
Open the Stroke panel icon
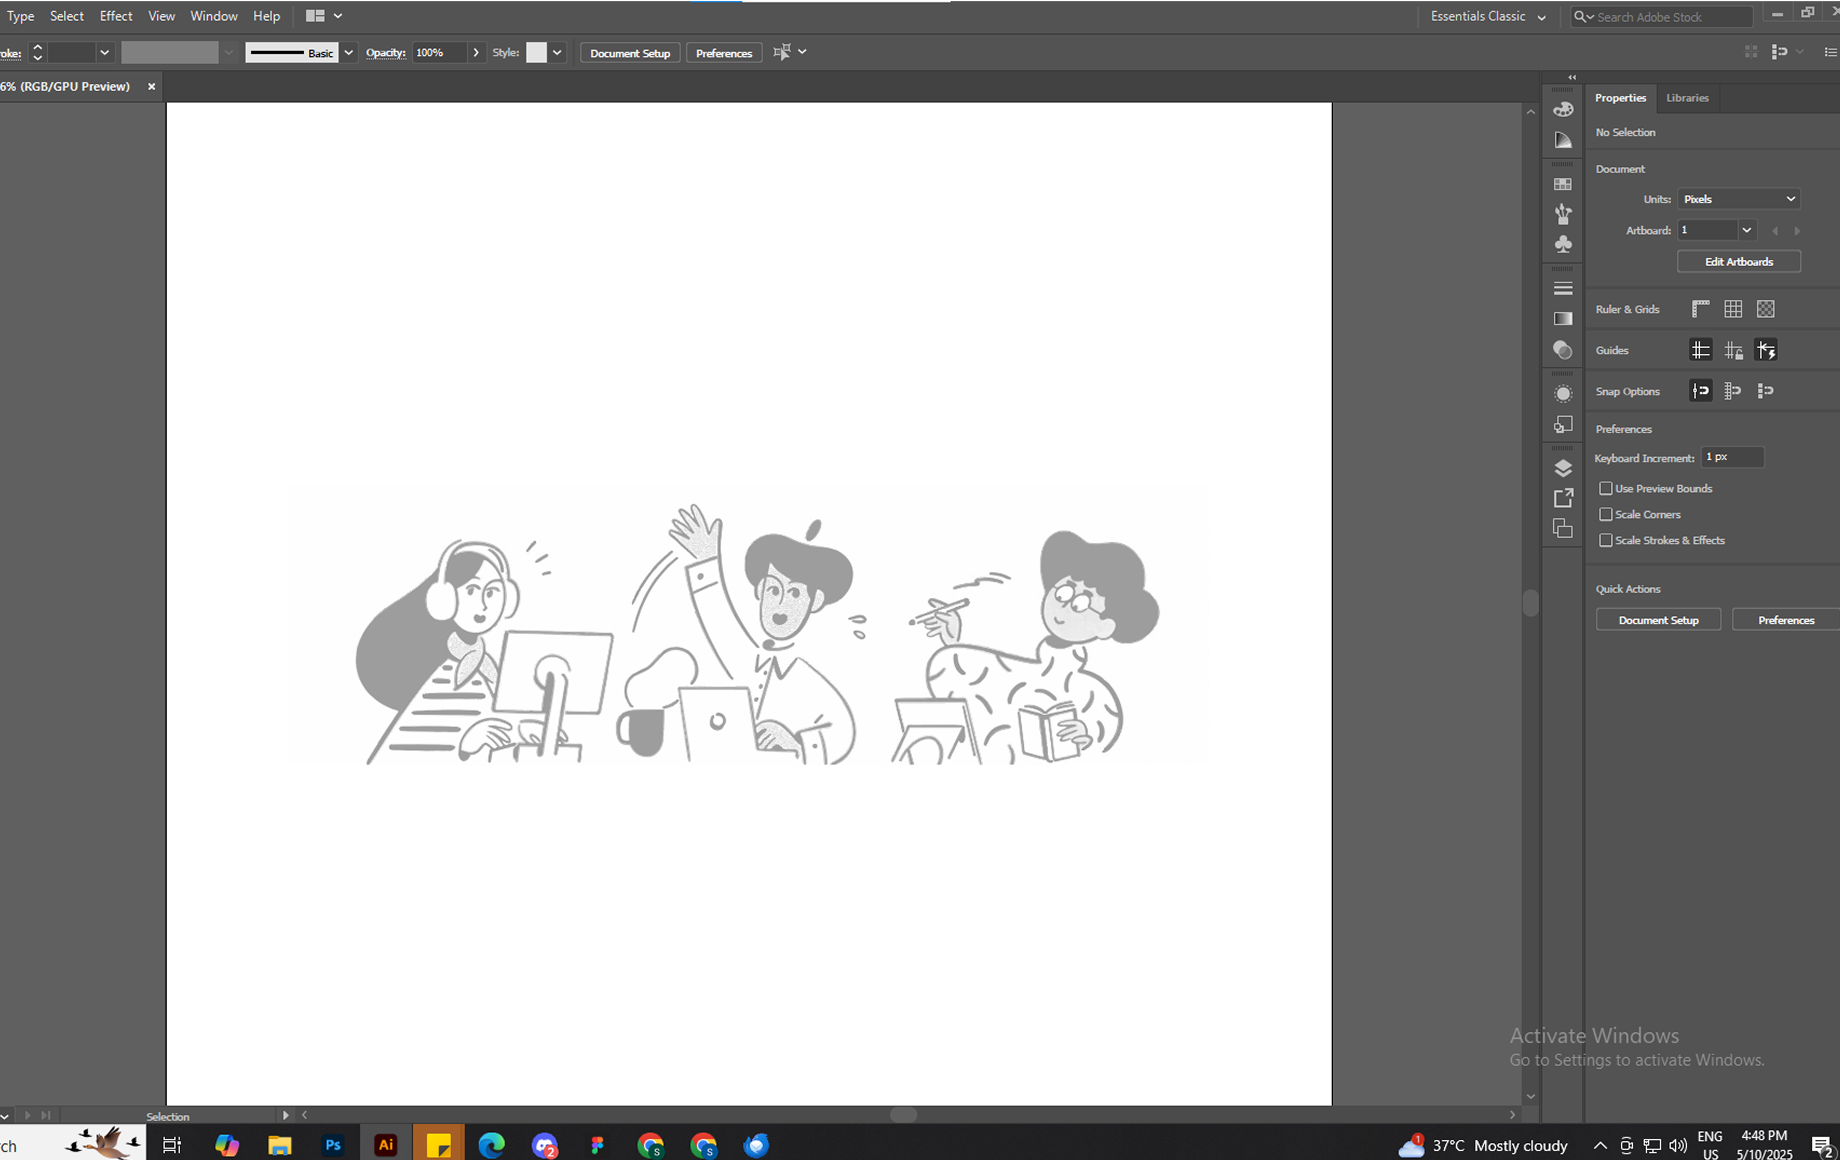1563,288
